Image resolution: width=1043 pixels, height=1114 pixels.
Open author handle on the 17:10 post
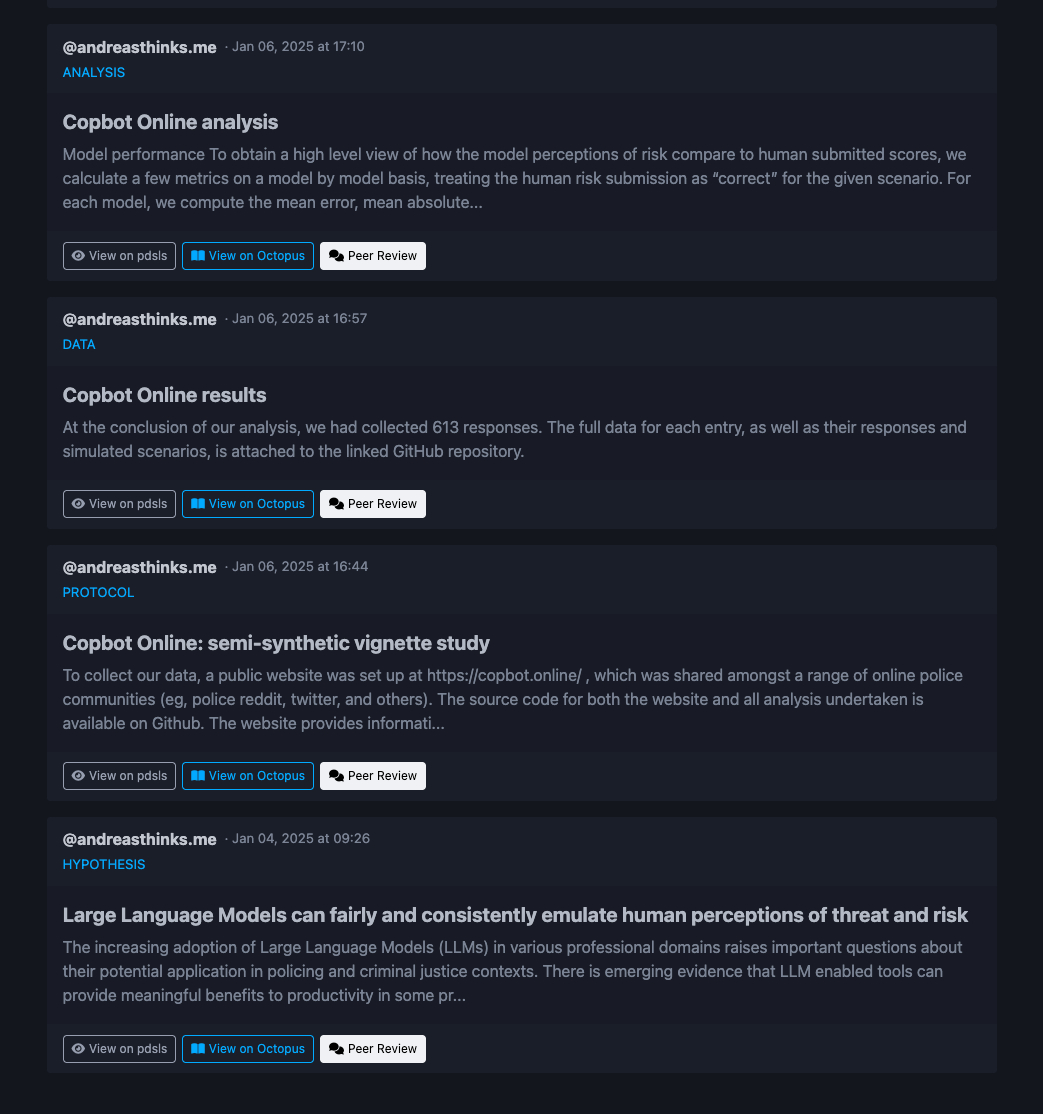[139, 47]
